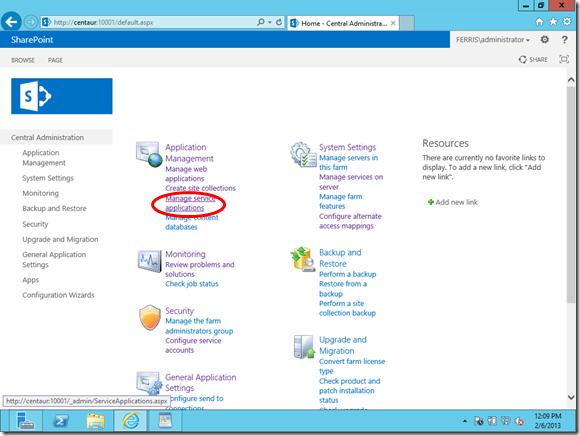This screenshot has width=580, height=436.
Task: Open the BROWSE ribbon tab
Action: [23, 60]
